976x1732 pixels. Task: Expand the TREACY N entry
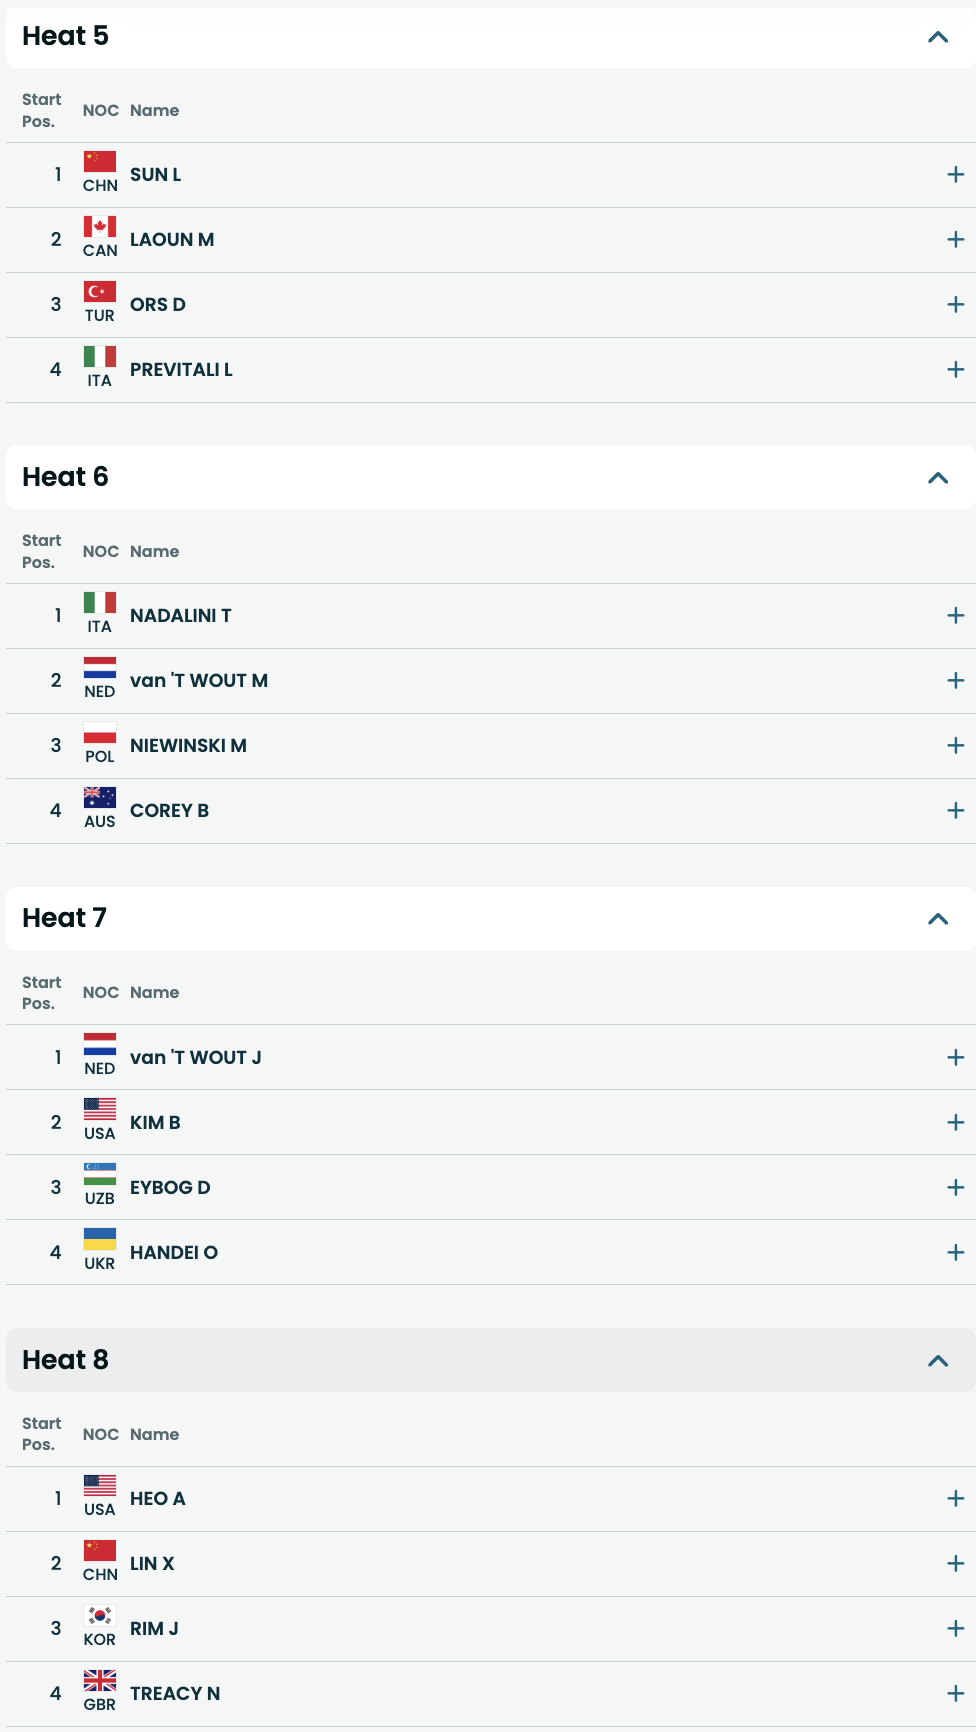[955, 1694]
